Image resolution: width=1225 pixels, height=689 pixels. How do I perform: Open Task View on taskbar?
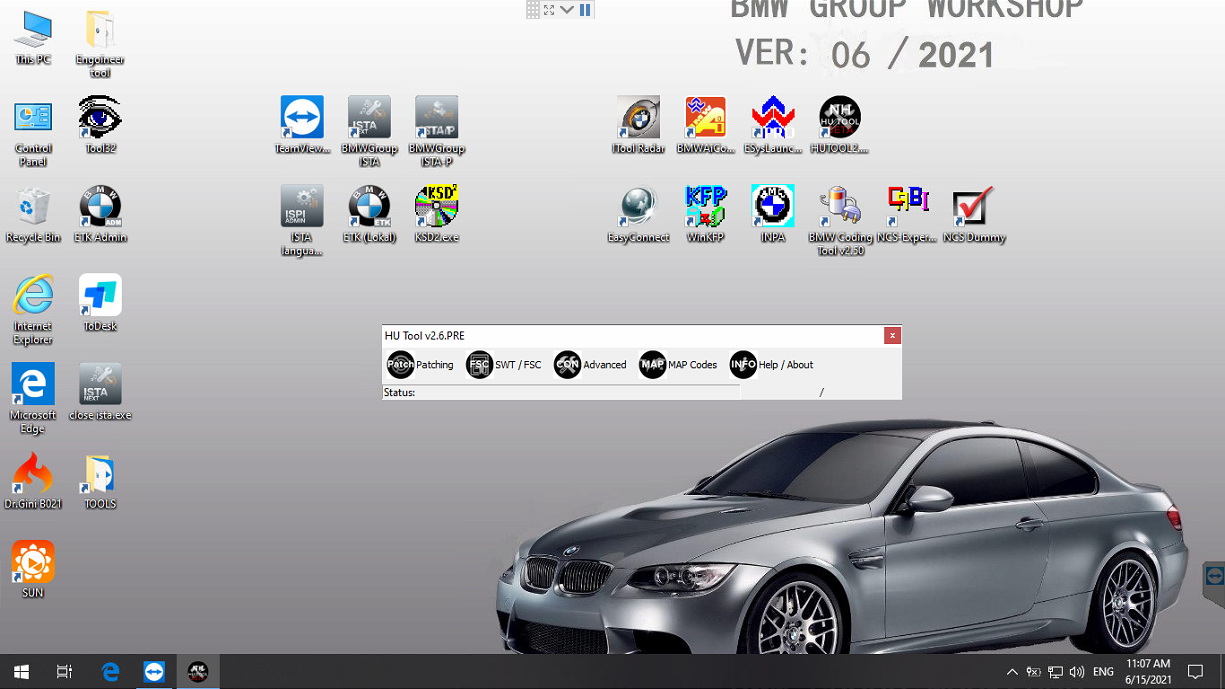(x=64, y=672)
